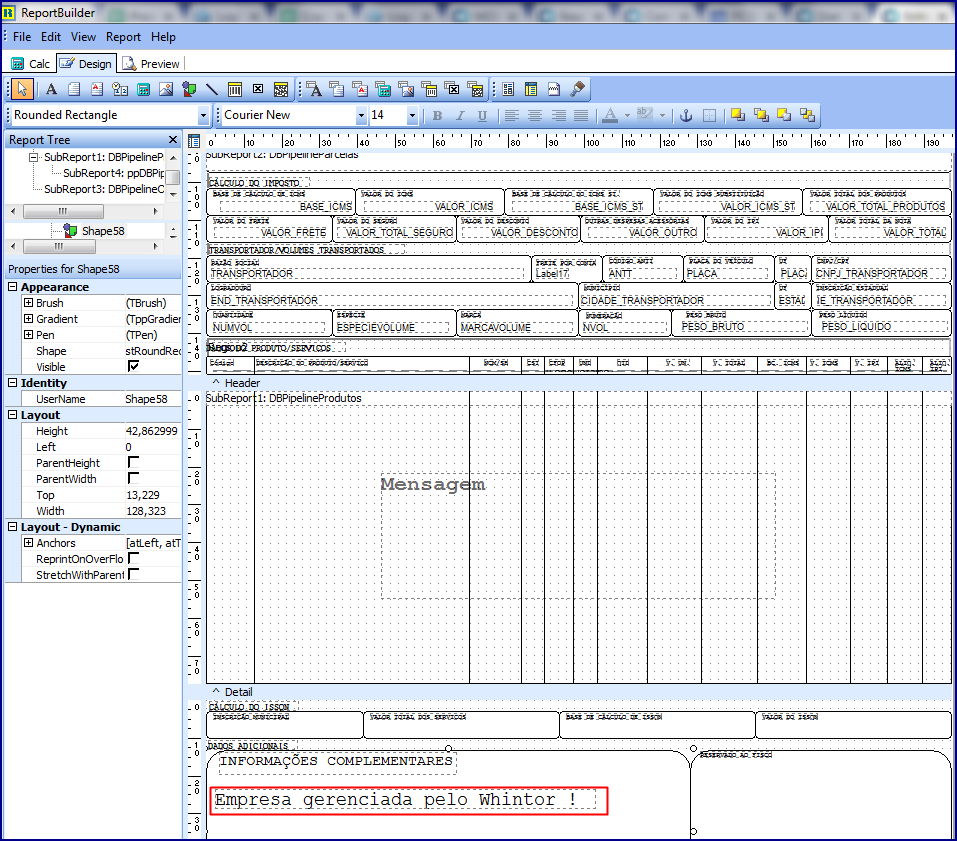Screen dimensions: 957x841
Task: Choose the SubReport component tool
Action: 531,89
